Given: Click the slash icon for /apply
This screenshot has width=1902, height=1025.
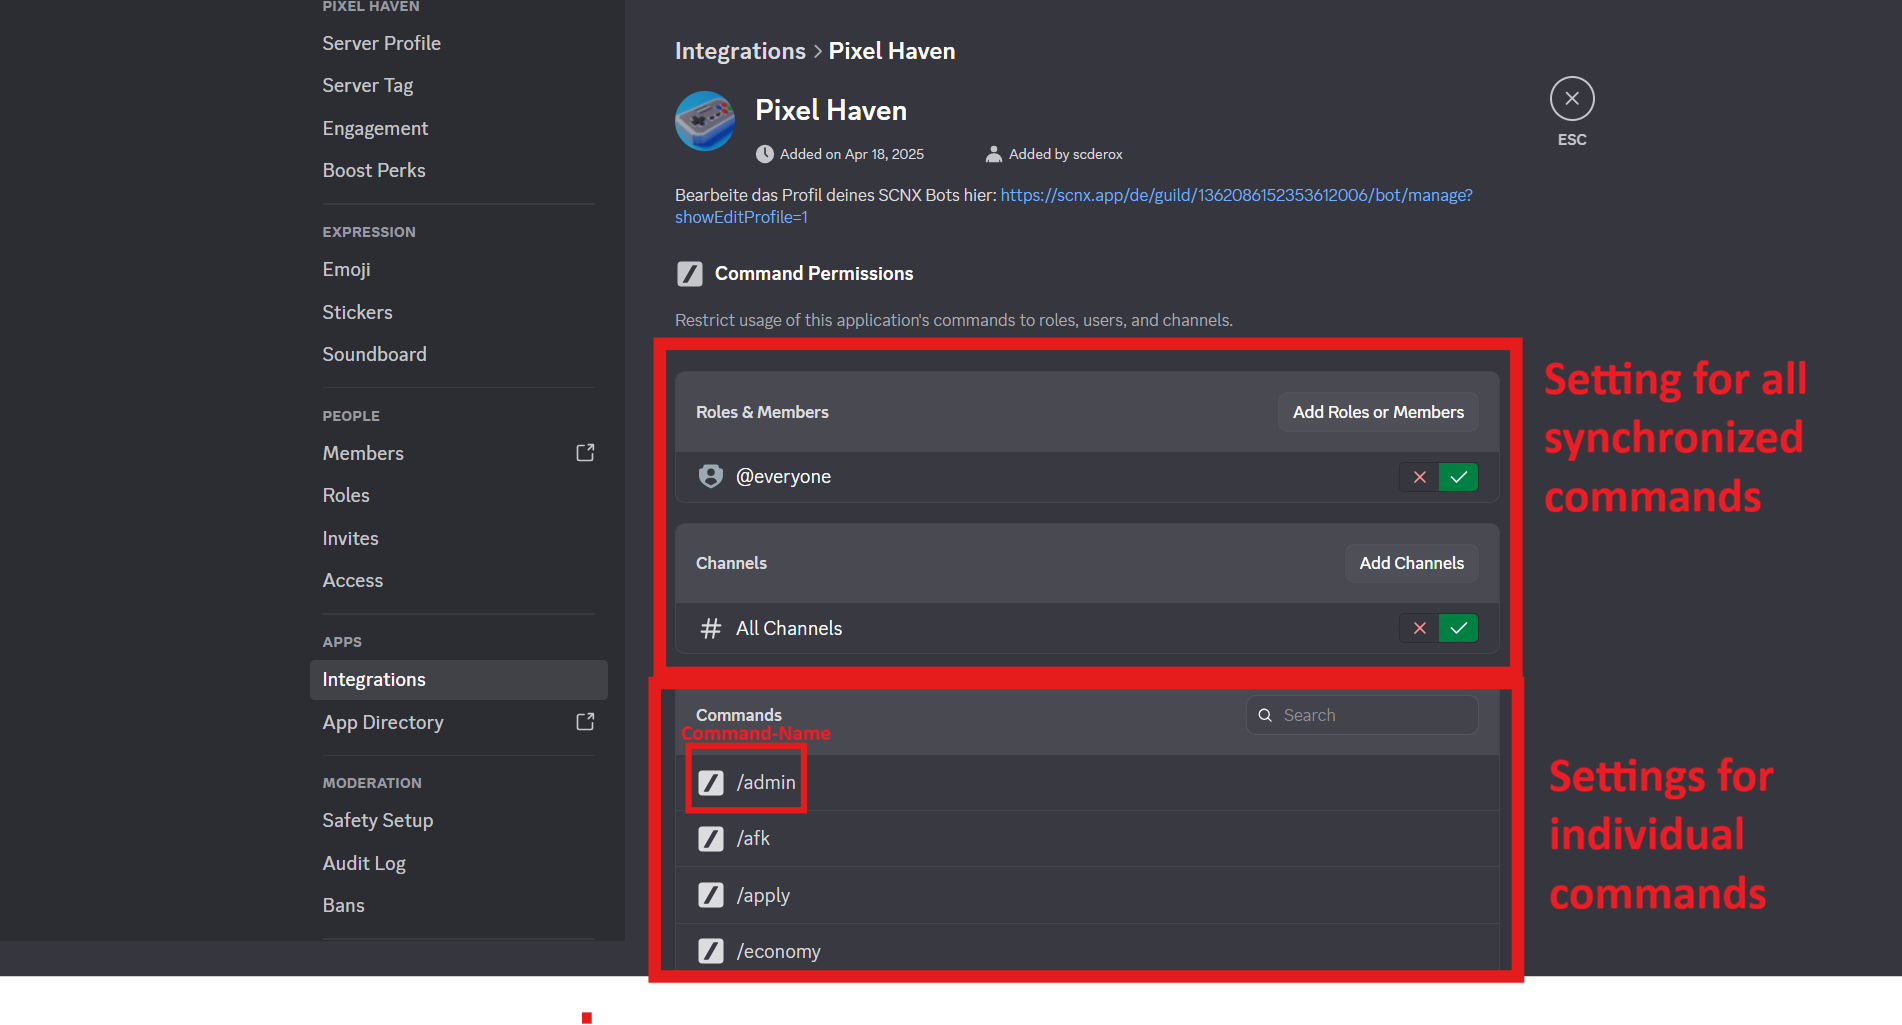Looking at the screenshot, I should (x=711, y=894).
